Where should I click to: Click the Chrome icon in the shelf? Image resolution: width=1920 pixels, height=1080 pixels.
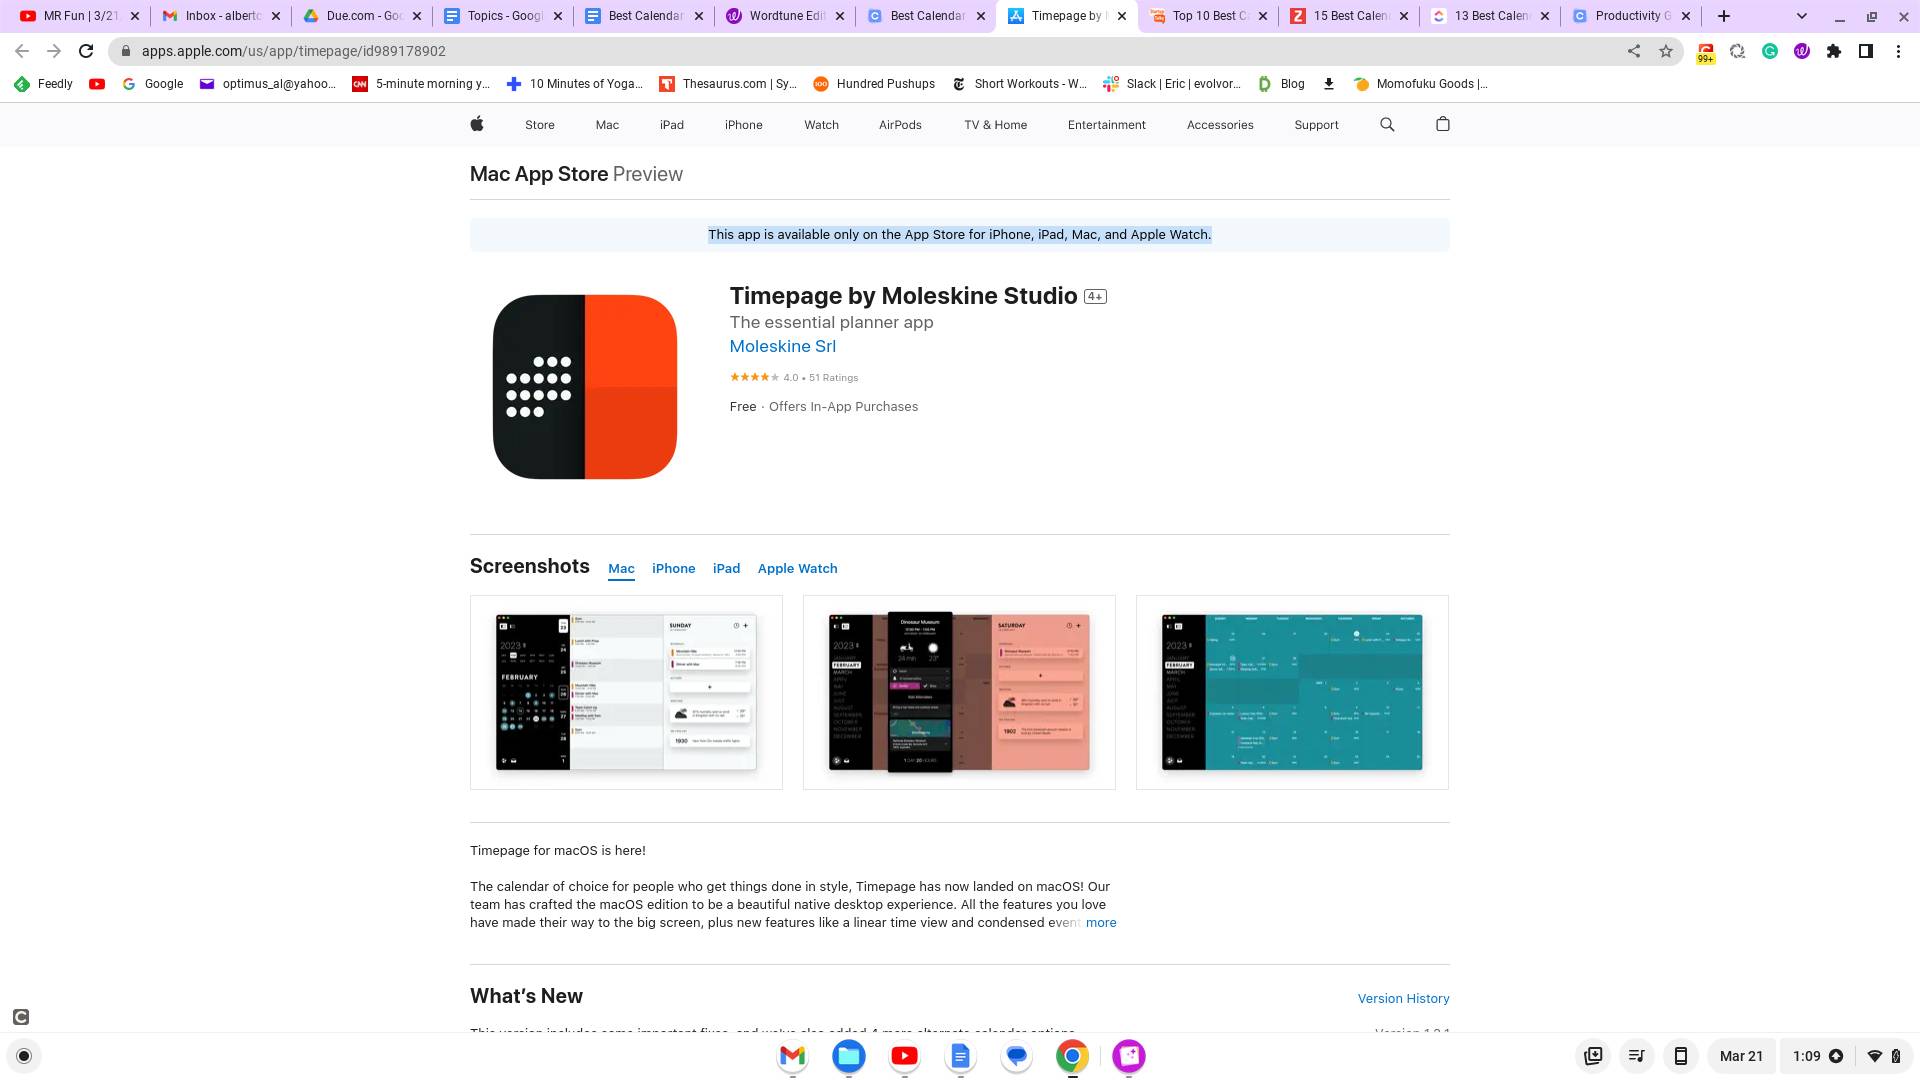(x=1072, y=1056)
